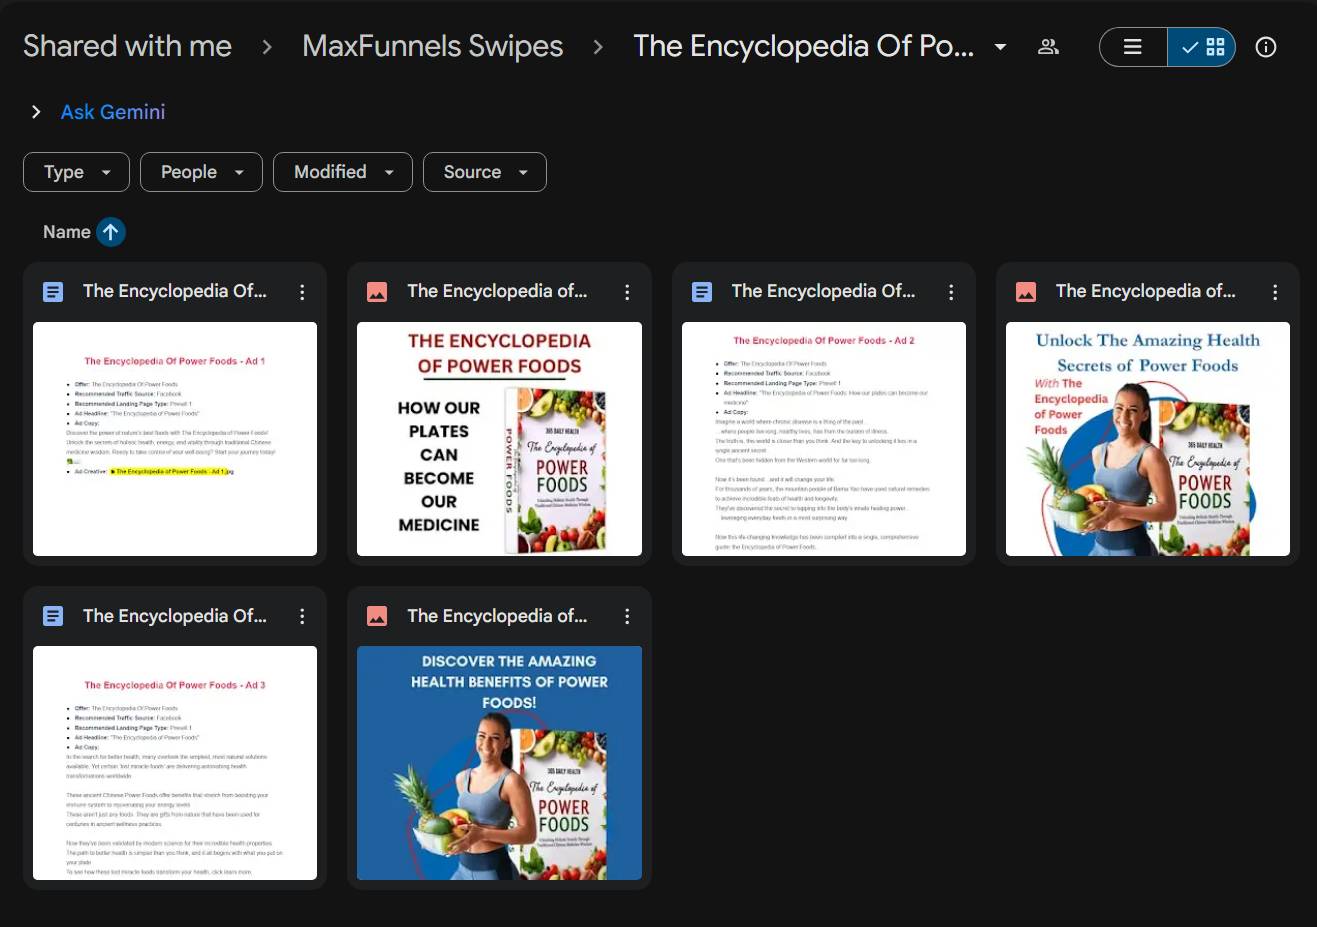This screenshot has height=927, width=1317.
Task: Expand the Modified filter dropdown
Action: pos(342,172)
